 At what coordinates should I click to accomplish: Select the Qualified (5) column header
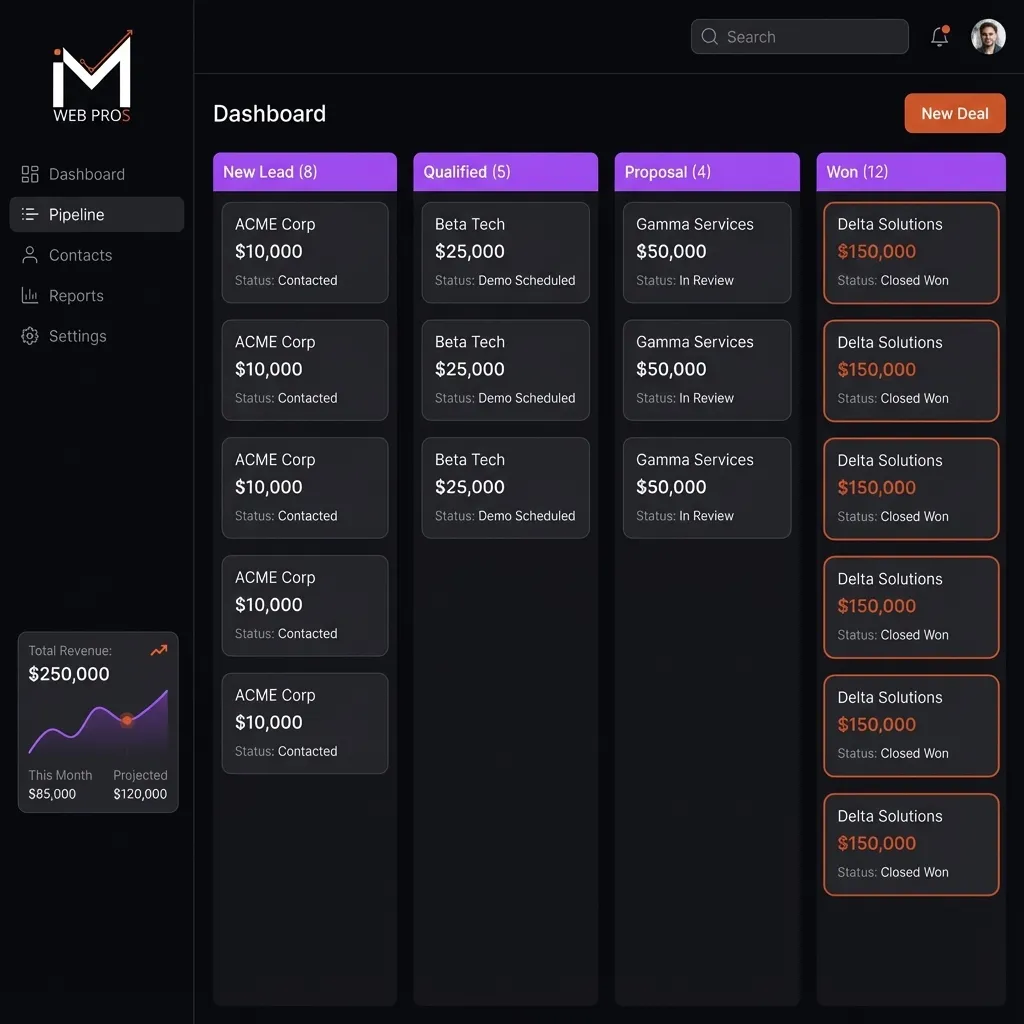coord(505,172)
